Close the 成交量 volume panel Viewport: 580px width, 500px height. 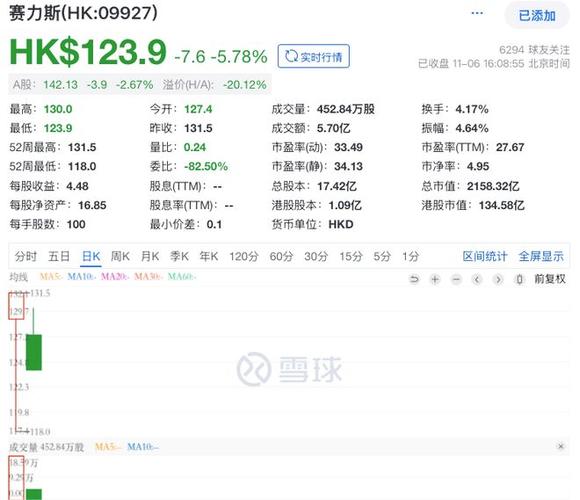pyautogui.click(x=561, y=446)
